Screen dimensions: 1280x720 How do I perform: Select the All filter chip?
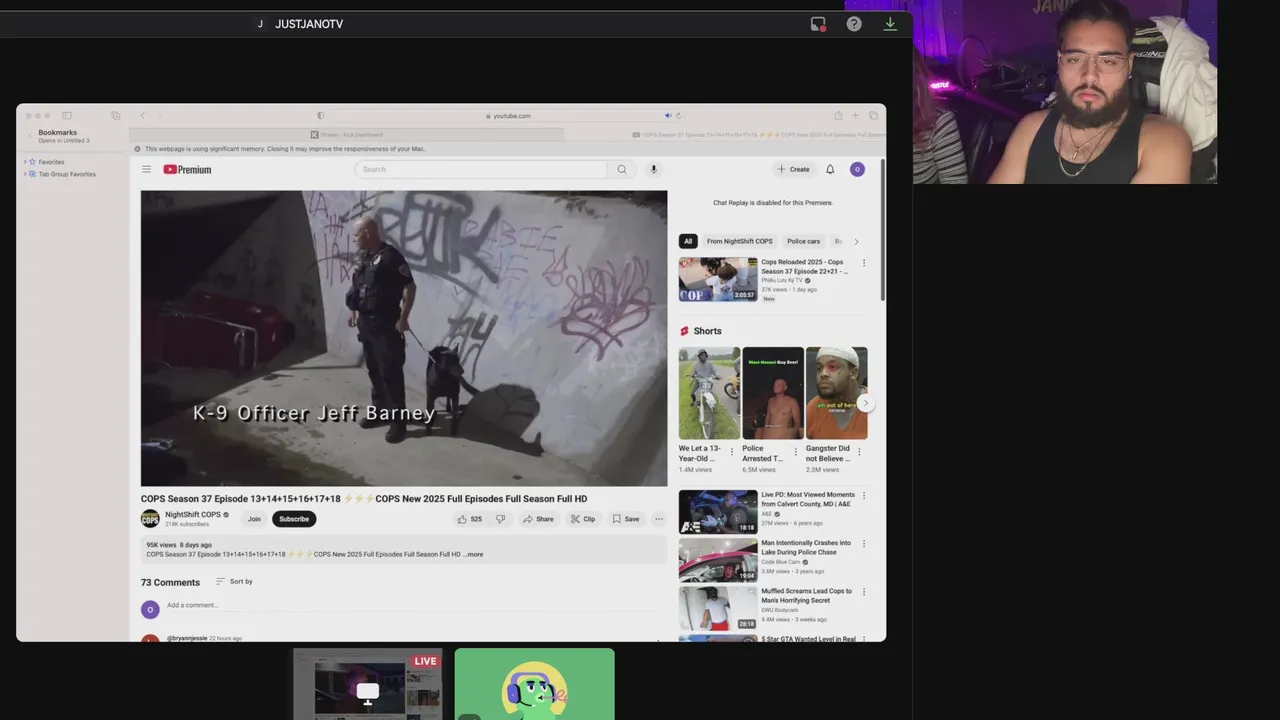(x=687, y=241)
